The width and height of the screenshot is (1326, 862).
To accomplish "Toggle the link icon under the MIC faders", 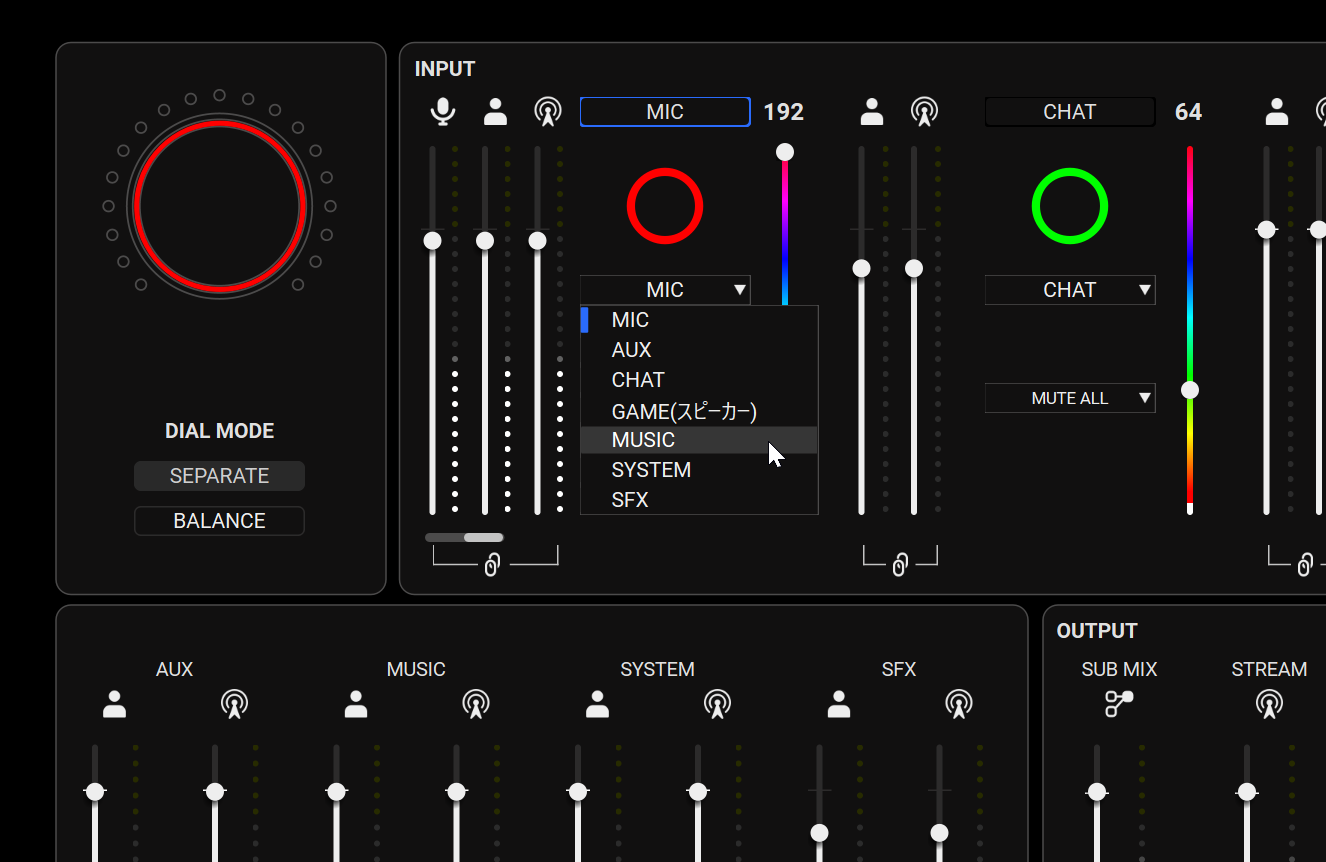I will point(492,565).
